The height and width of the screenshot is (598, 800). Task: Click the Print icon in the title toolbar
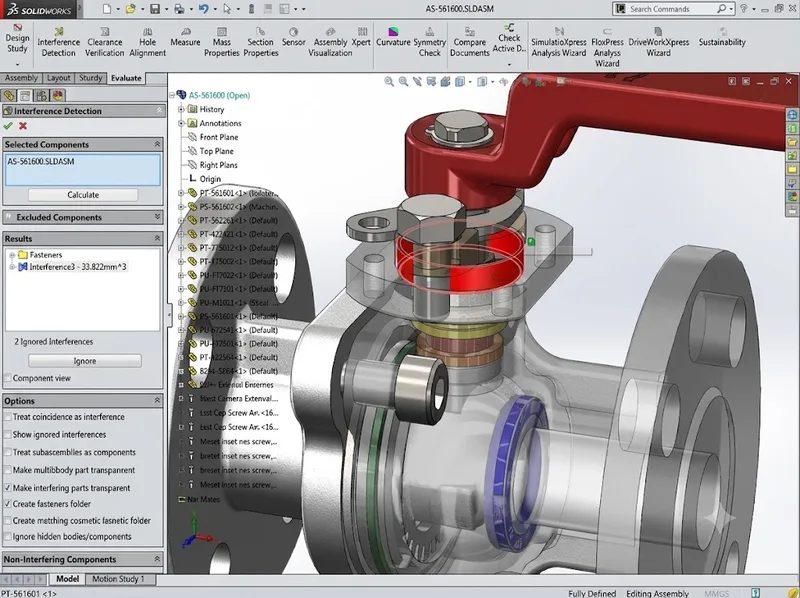[x=179, y=9]
